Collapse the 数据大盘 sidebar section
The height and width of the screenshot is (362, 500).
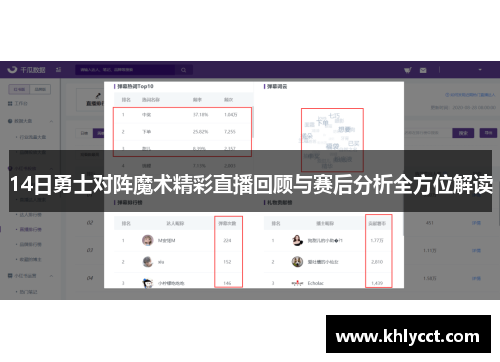tap(51, 121)
